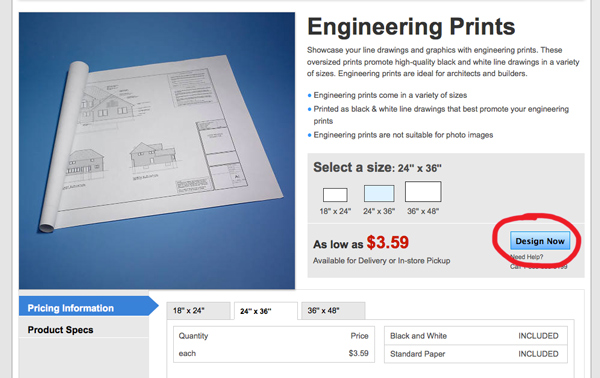Image resolution: width=600 pixels, height=378 pixels.
Task: Switch to Product Specs section
Action: tap(84, 330)
